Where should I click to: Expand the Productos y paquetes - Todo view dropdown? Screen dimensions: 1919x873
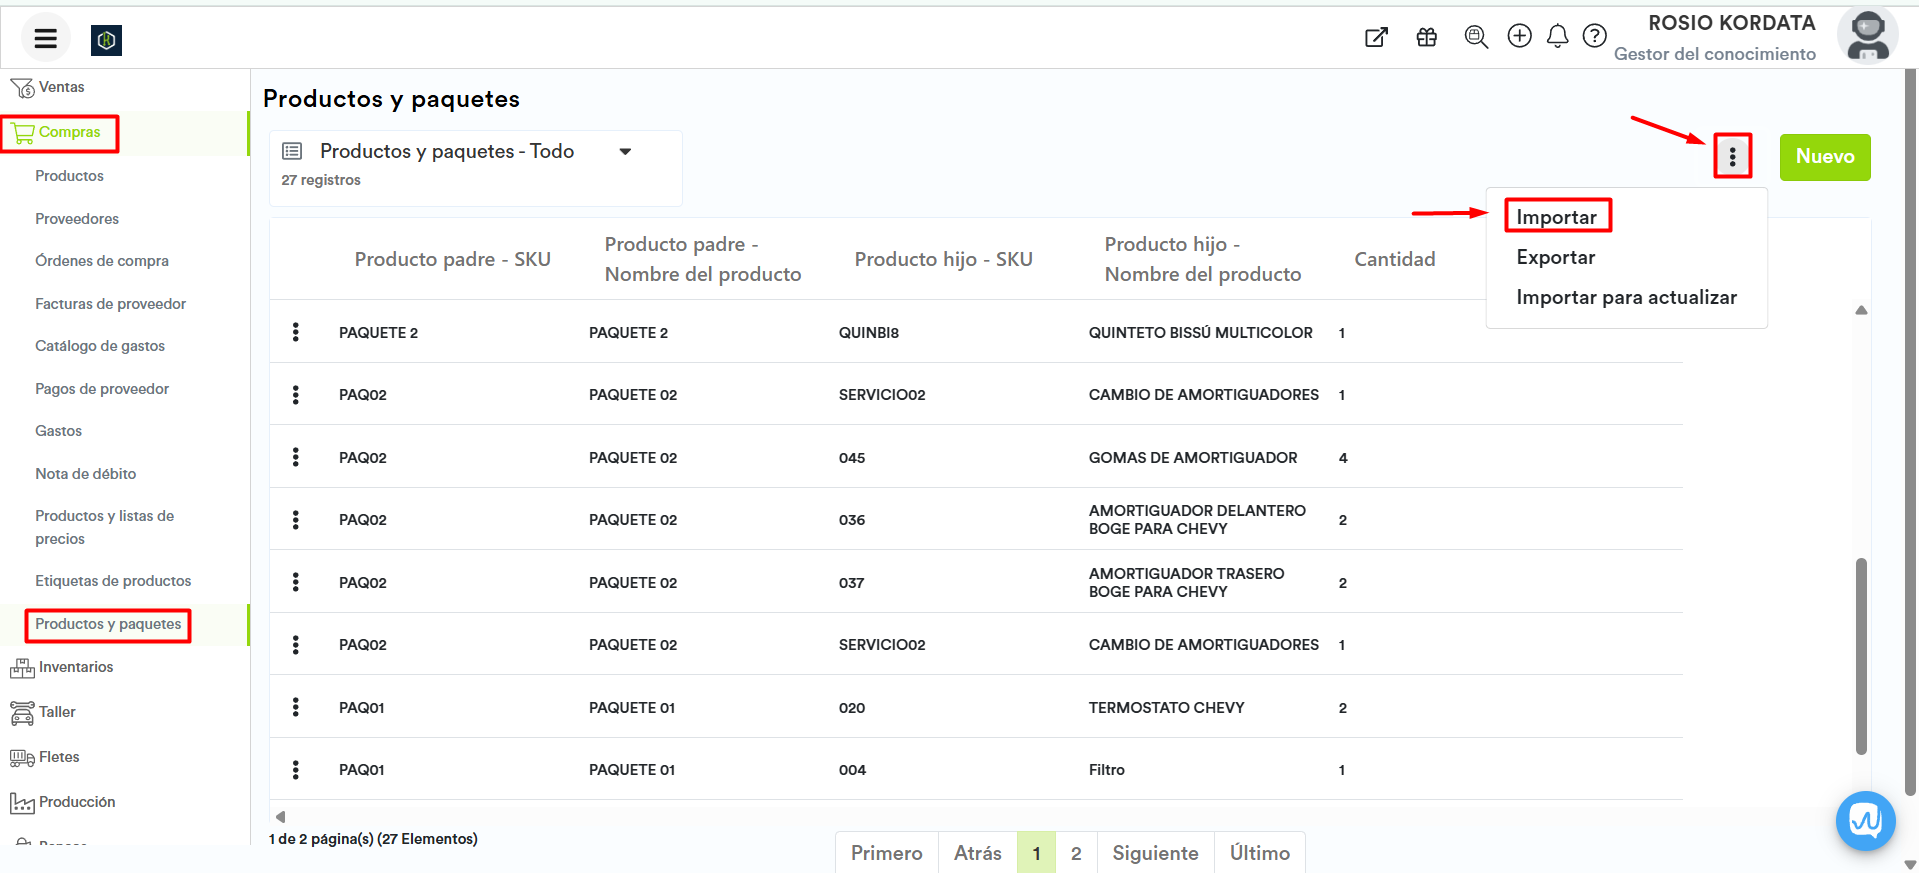coord(625,152)
